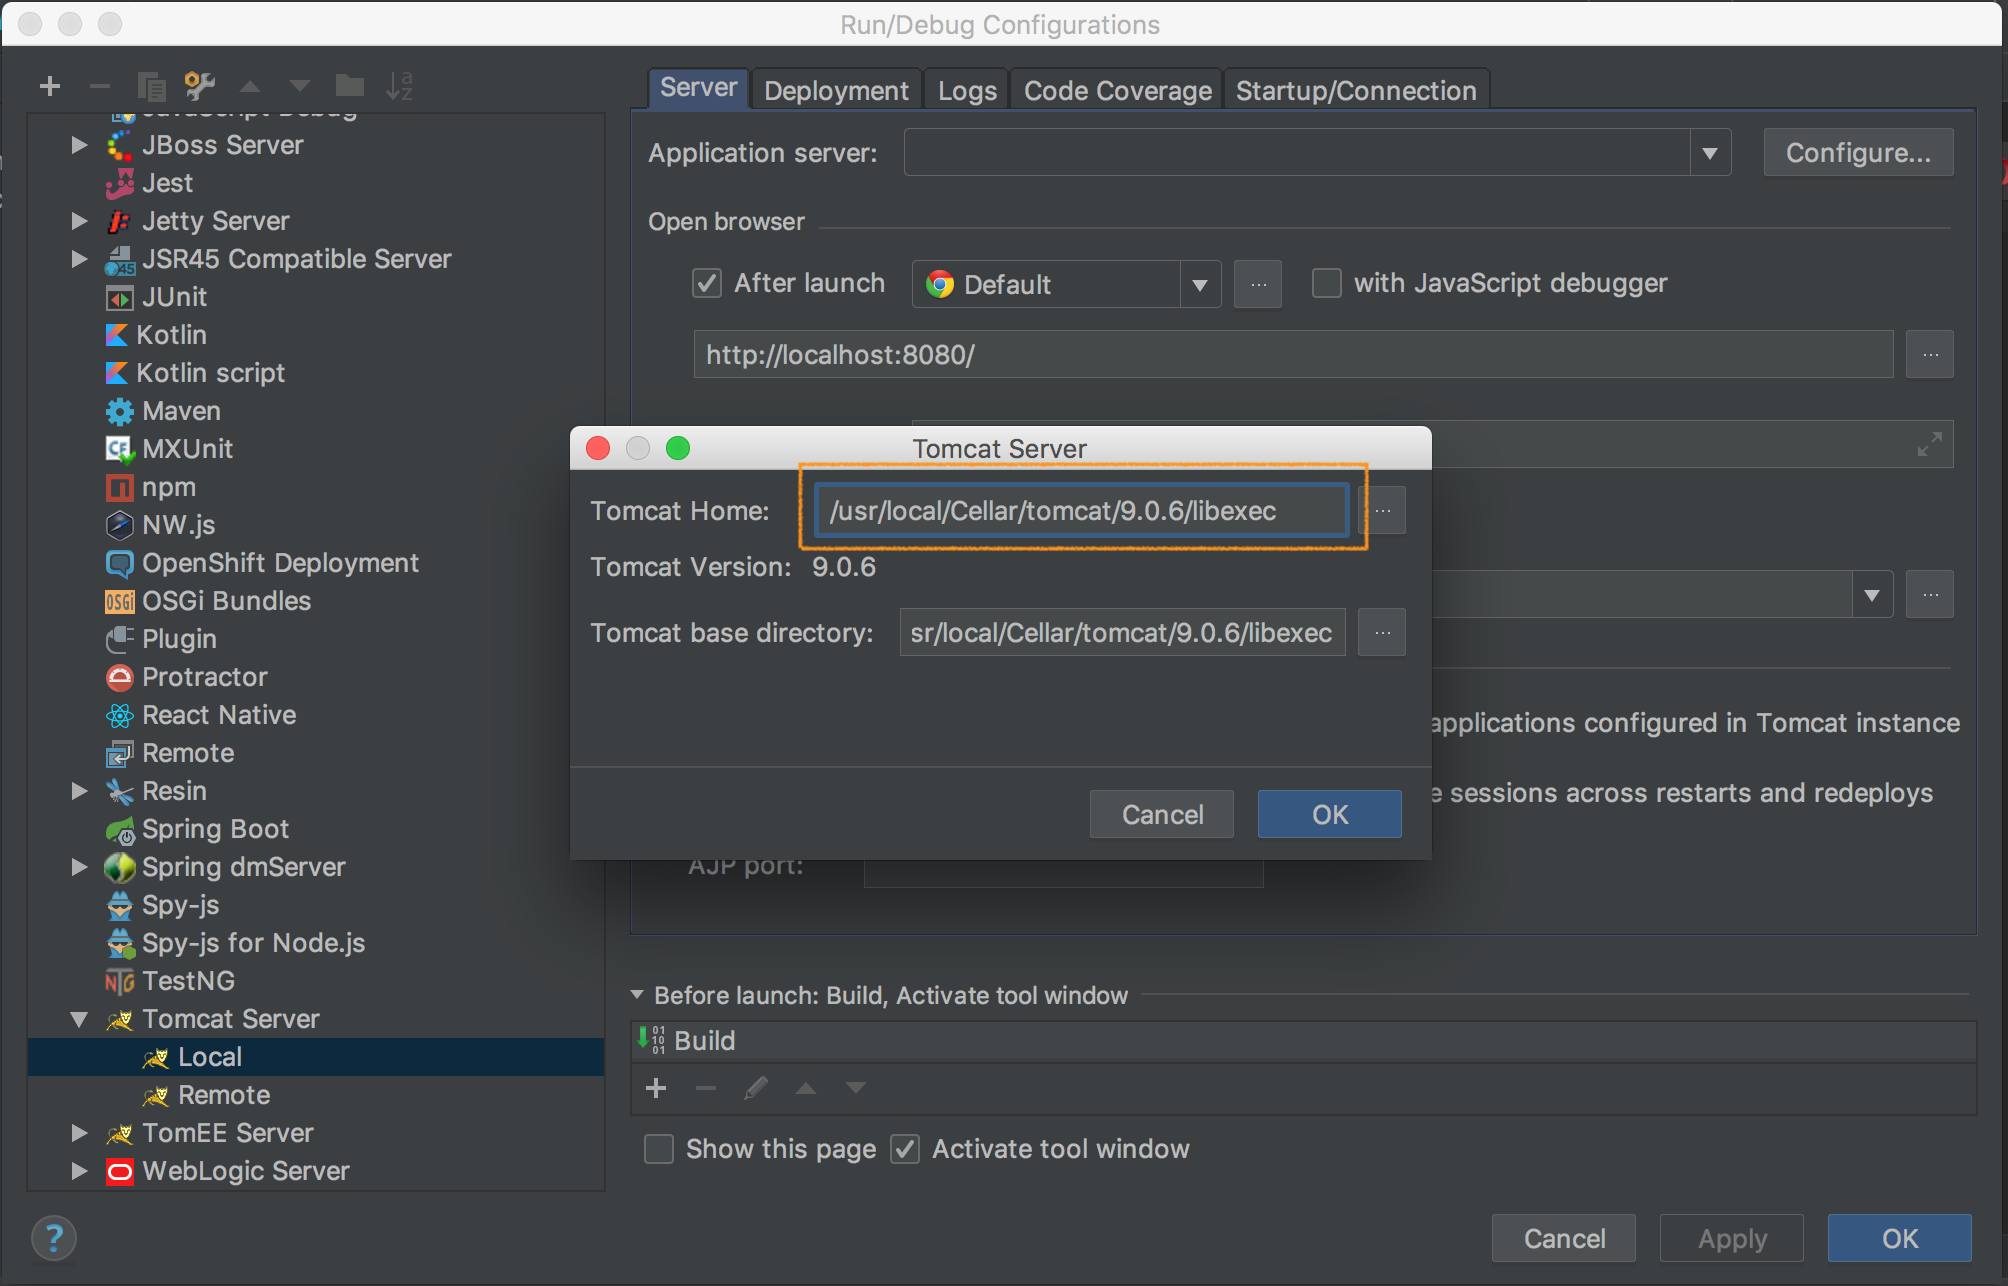The image size is (2008, 1286).
Task: Open edit defaults wrench icon
Action: [x=200, y=87]
